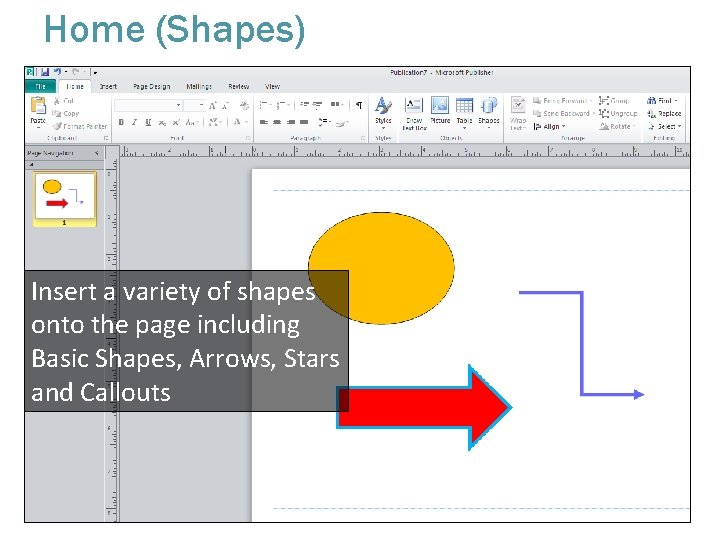Screen dimensions: 720x540
Task: Toggle Superscript formatting
Action: (x=175, y=122)
